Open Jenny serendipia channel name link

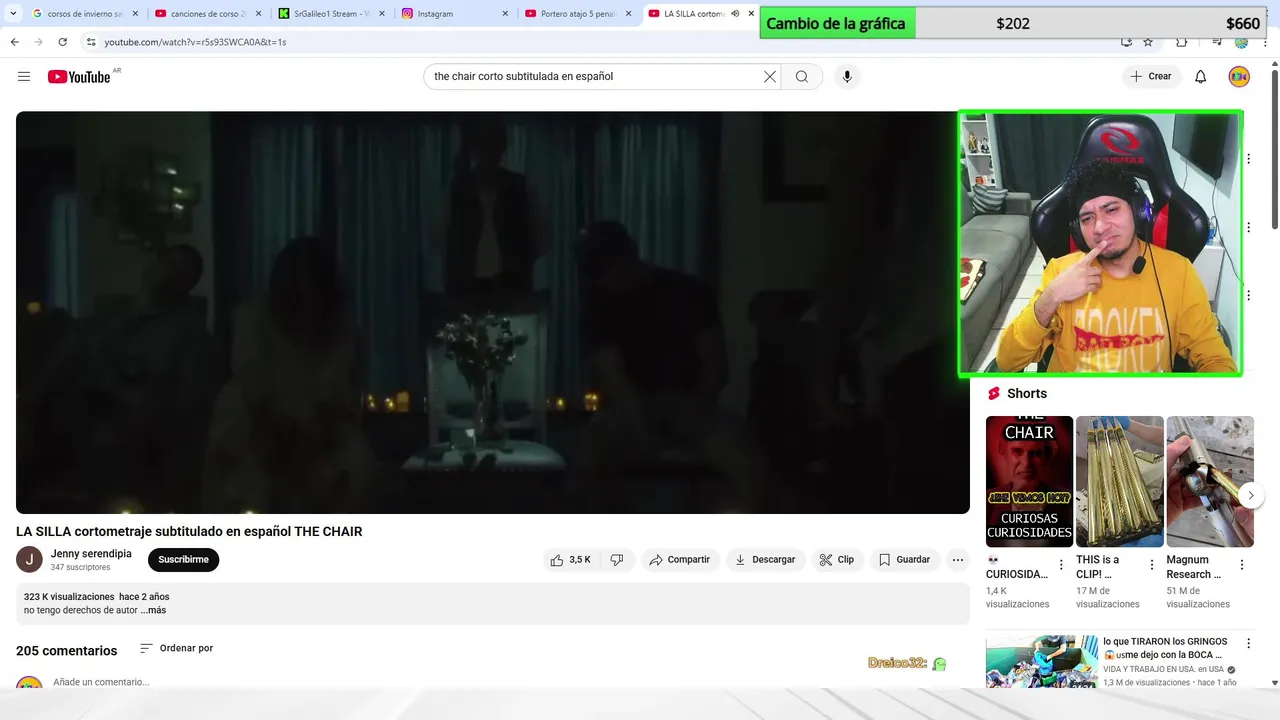[x=91, y=554]
